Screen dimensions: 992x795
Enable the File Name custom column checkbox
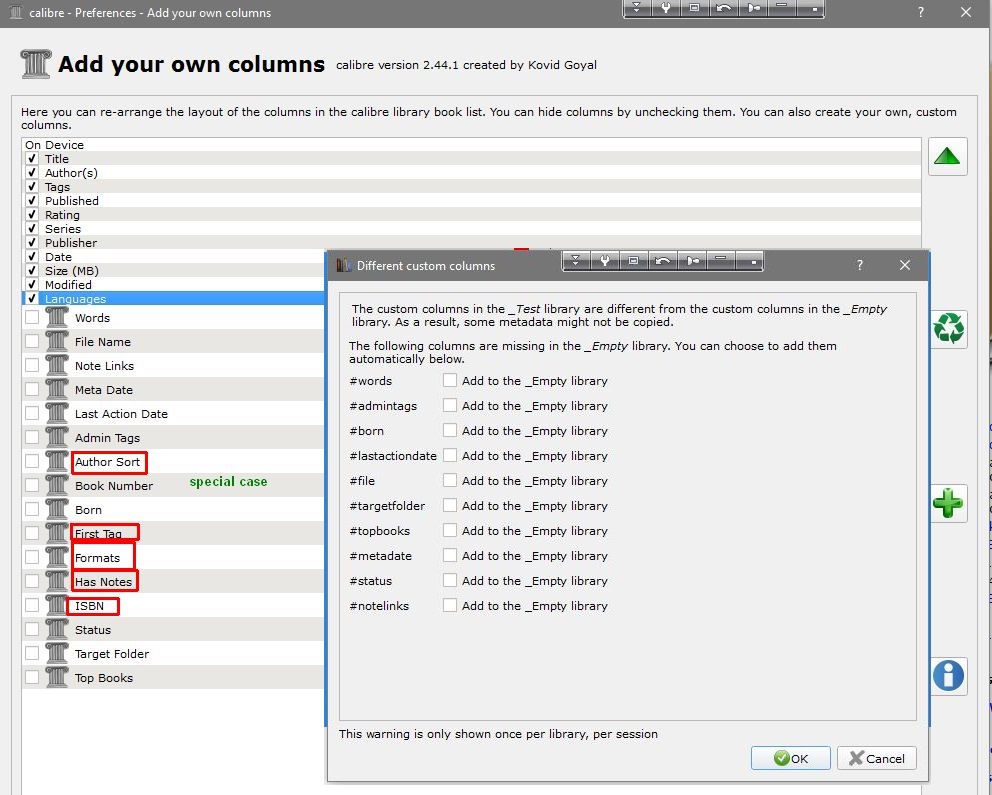[x=32, y=341]
